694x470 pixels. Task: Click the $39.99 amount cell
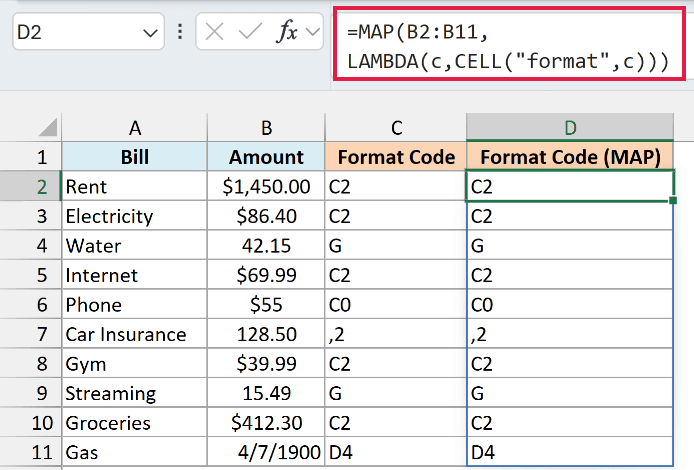pyautogui.click(x=266, y=363)
